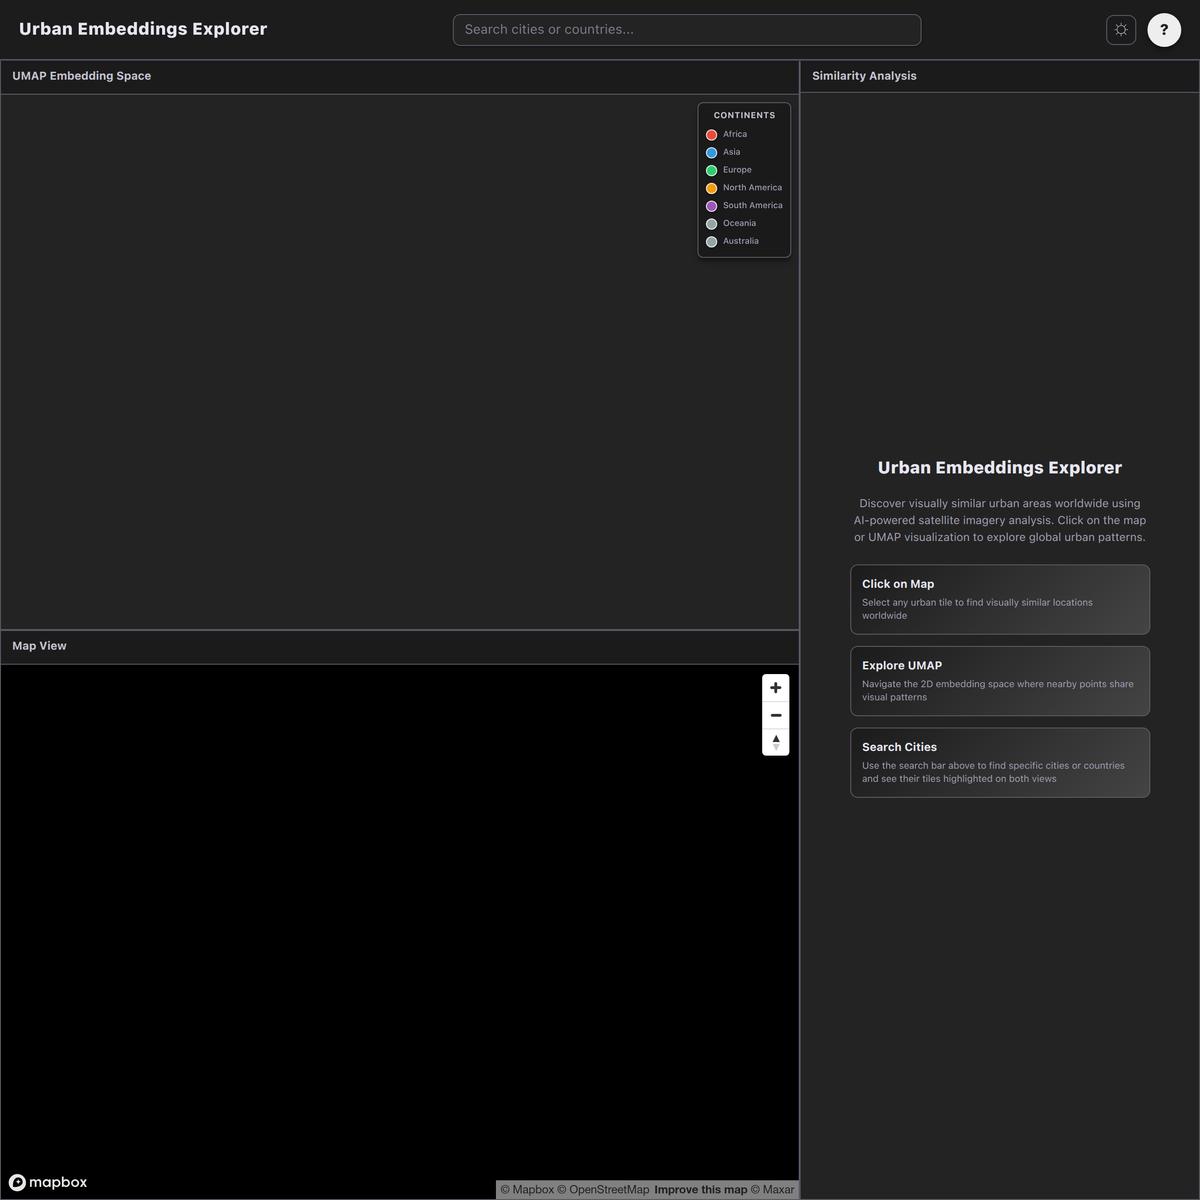
Task: Click the Improve this map link
Action: tap(701, 1190)
